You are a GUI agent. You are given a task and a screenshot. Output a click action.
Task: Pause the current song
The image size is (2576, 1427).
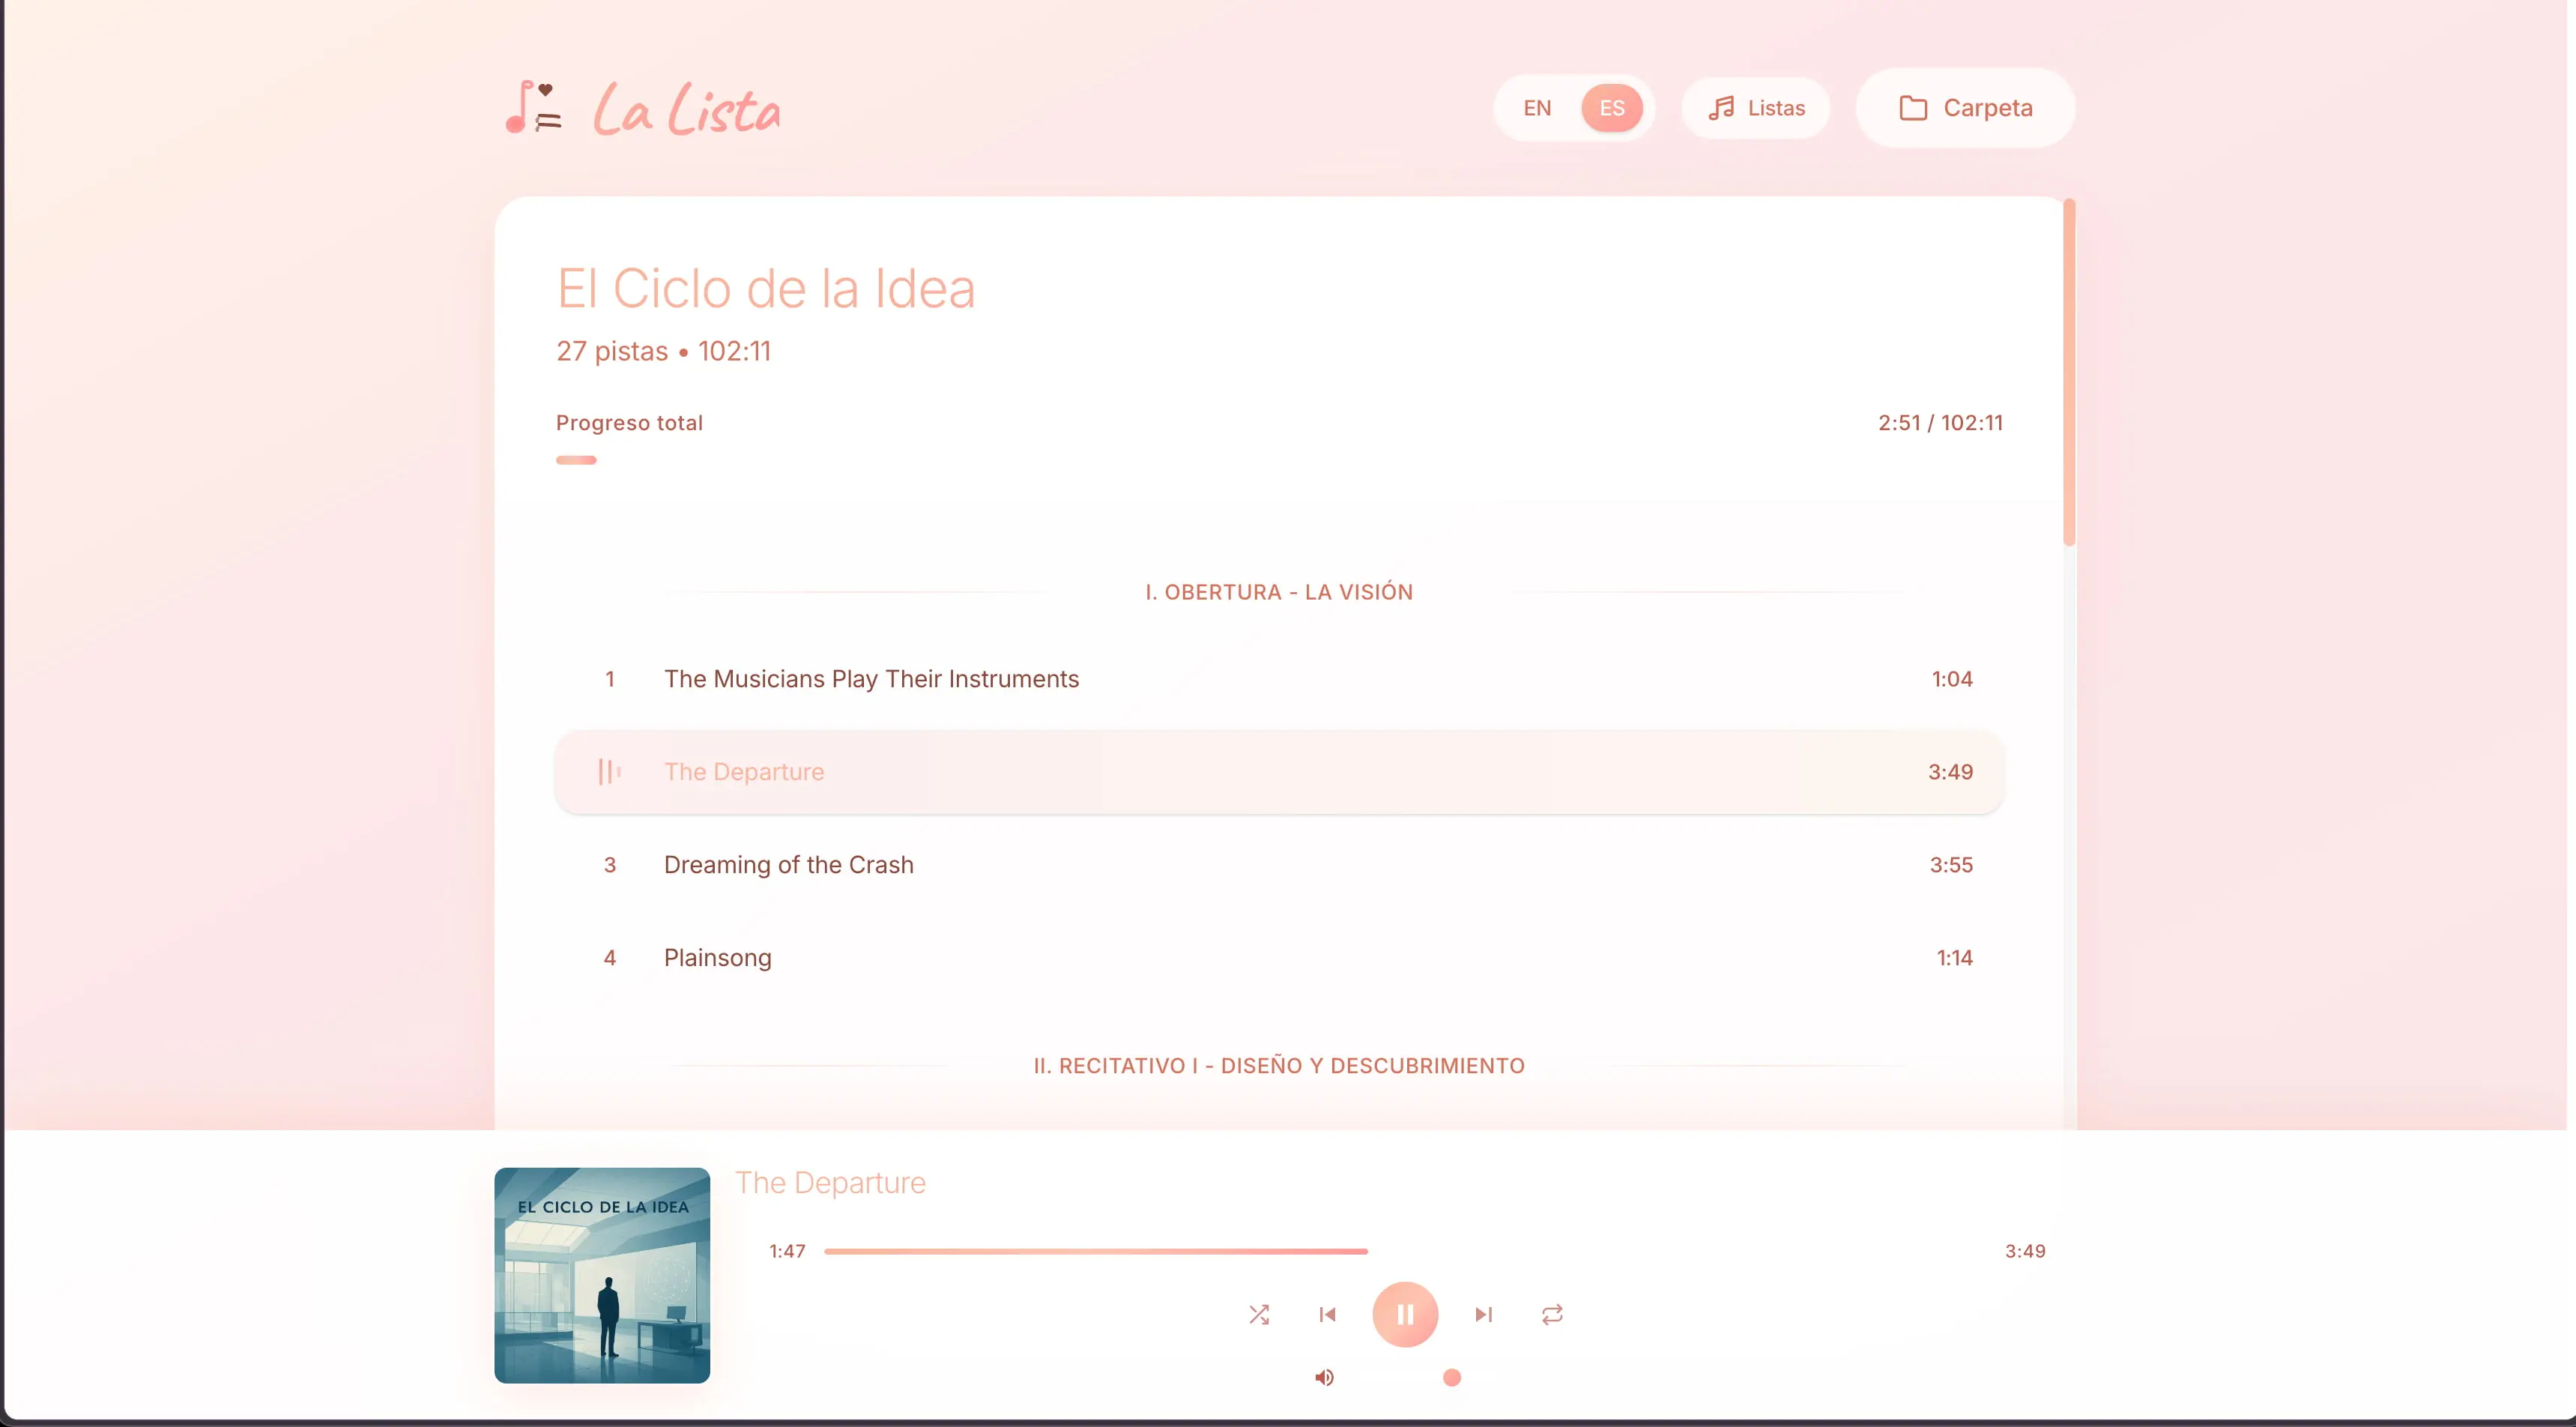pos(1405,1314)
